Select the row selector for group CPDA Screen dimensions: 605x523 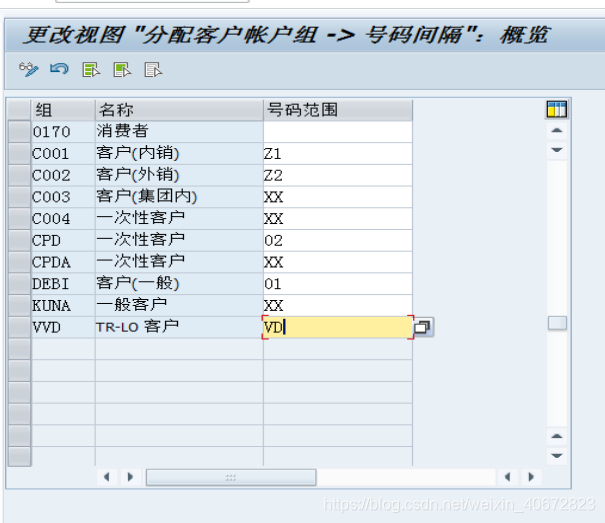click(19, 262)
